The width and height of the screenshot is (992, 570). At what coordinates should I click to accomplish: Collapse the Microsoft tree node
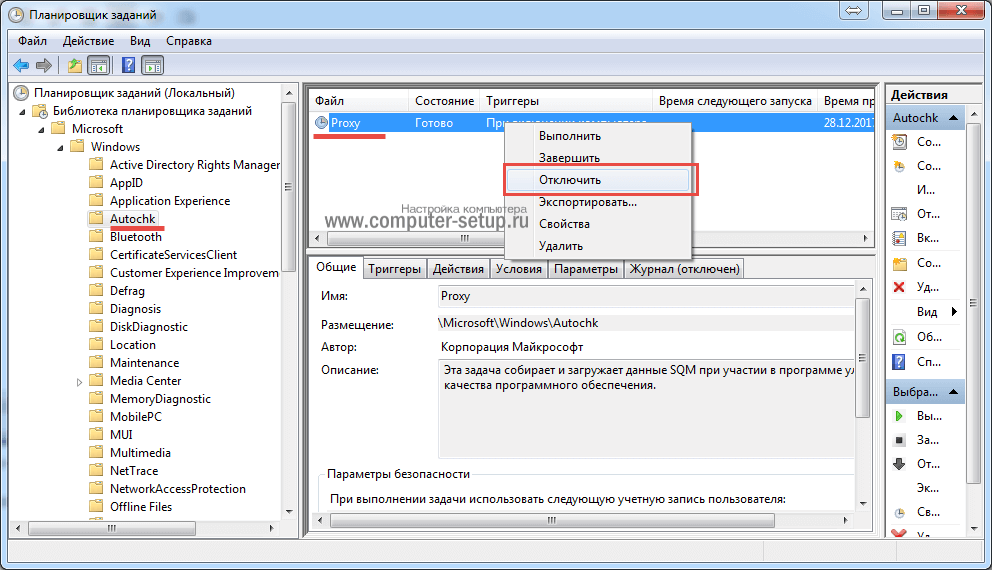(x=42, y=129)
